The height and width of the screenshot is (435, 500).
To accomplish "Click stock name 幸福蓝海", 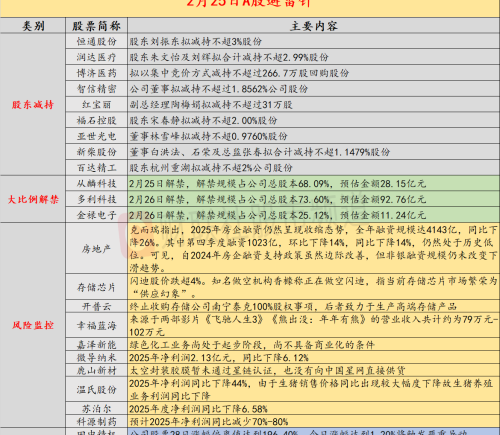I will pyautogui.click(x=96, y=325).
